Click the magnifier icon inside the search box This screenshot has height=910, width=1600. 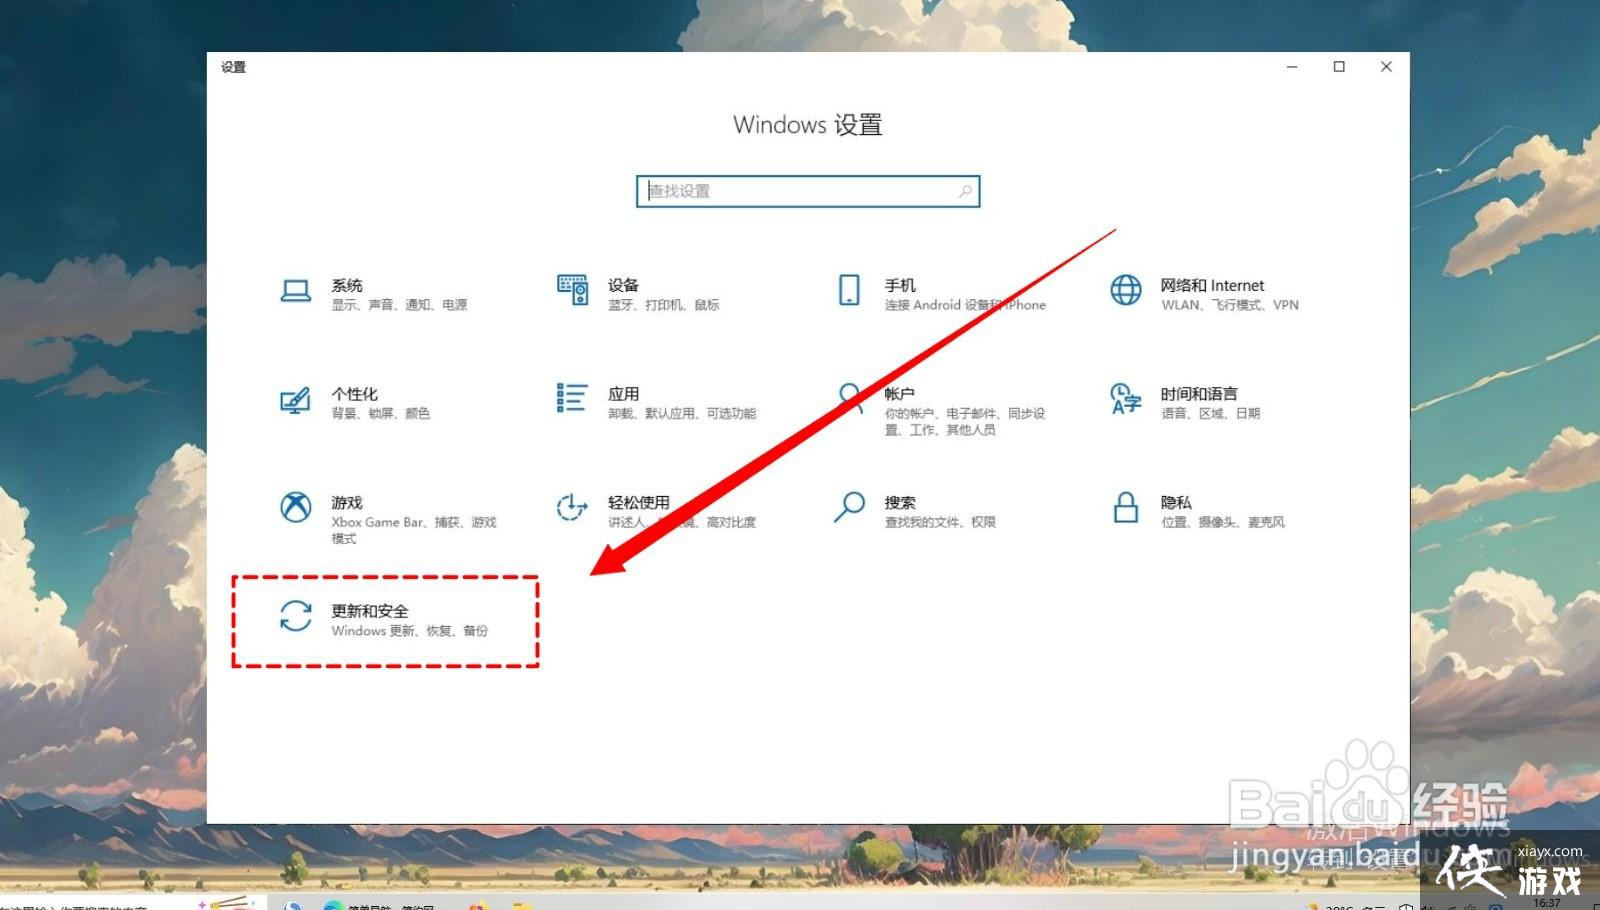[x=965, y=191]
